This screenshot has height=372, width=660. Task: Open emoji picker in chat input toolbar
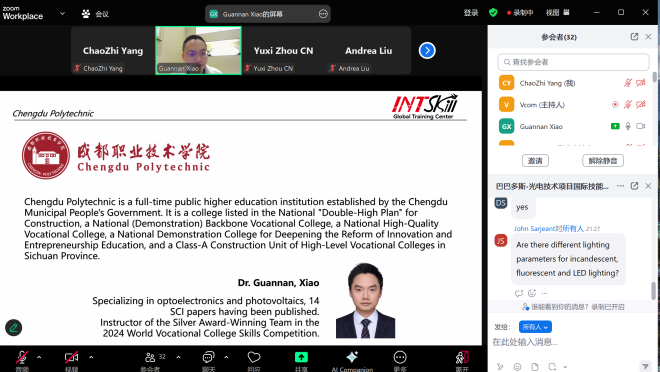(x=517, y=367)
